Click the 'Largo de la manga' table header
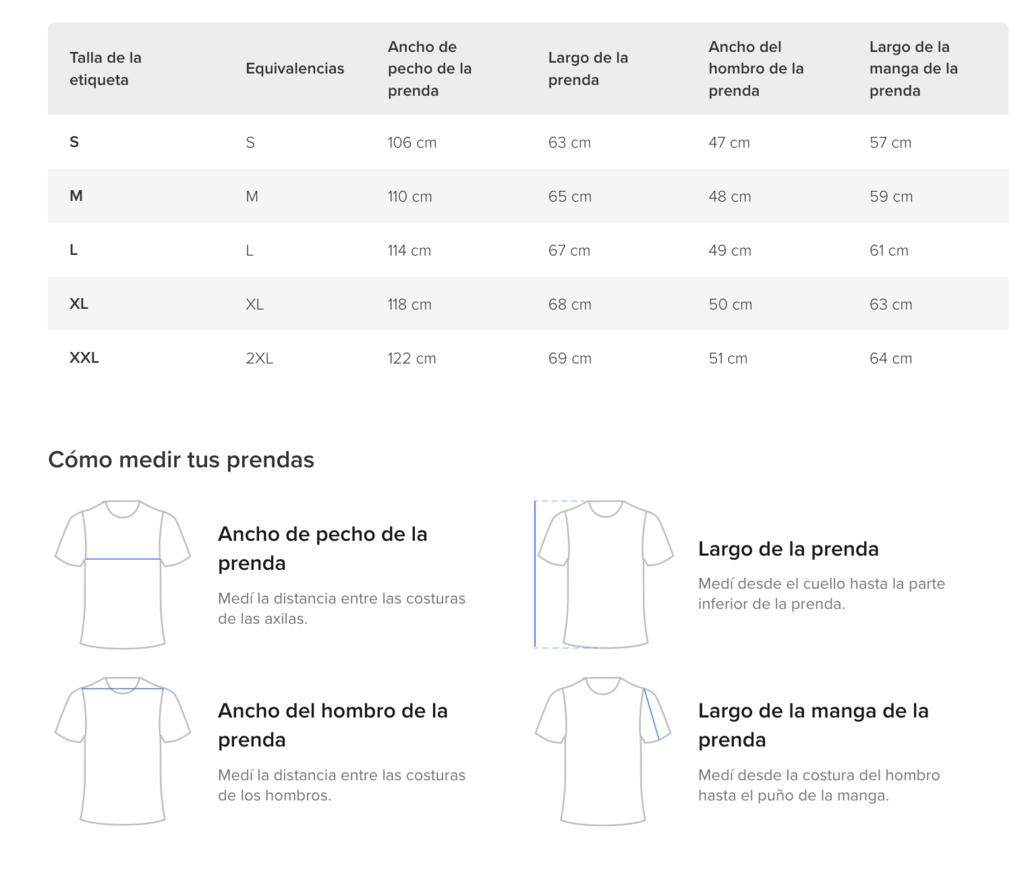This screenshot has height=878, width=1024. tap(913, 69)
